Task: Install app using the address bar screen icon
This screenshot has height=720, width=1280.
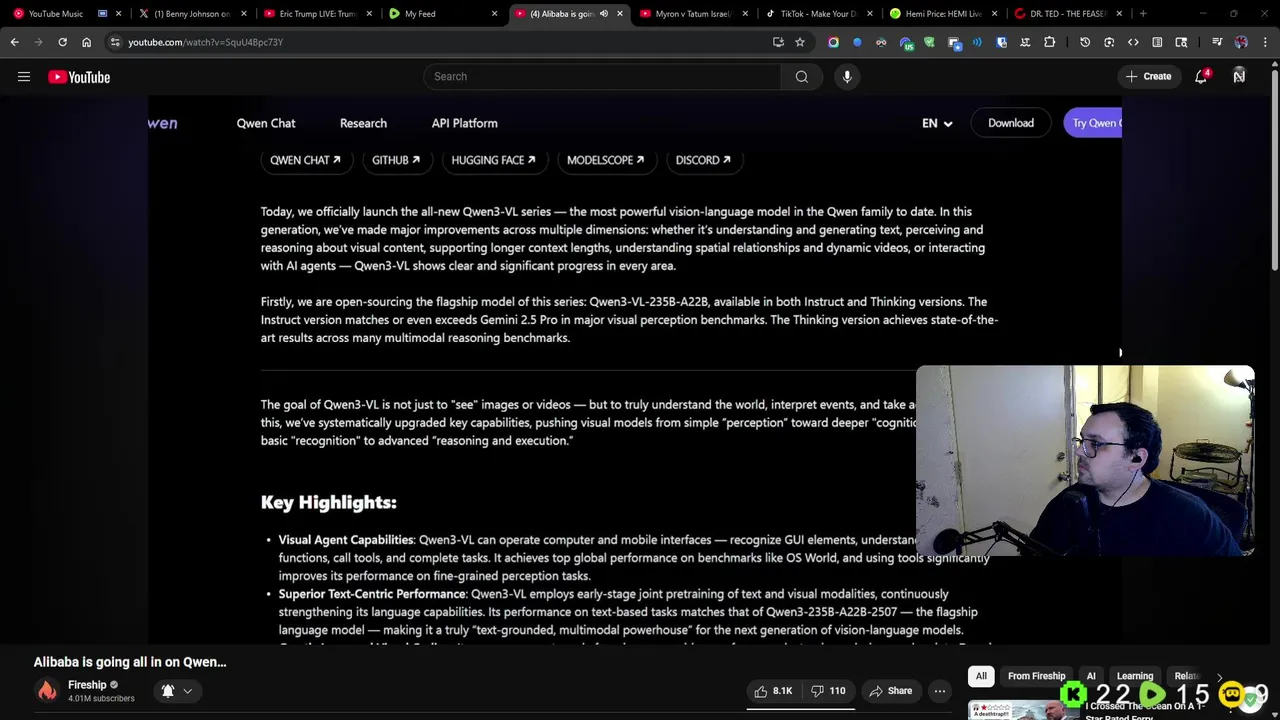Action: (x=778, y=42)
